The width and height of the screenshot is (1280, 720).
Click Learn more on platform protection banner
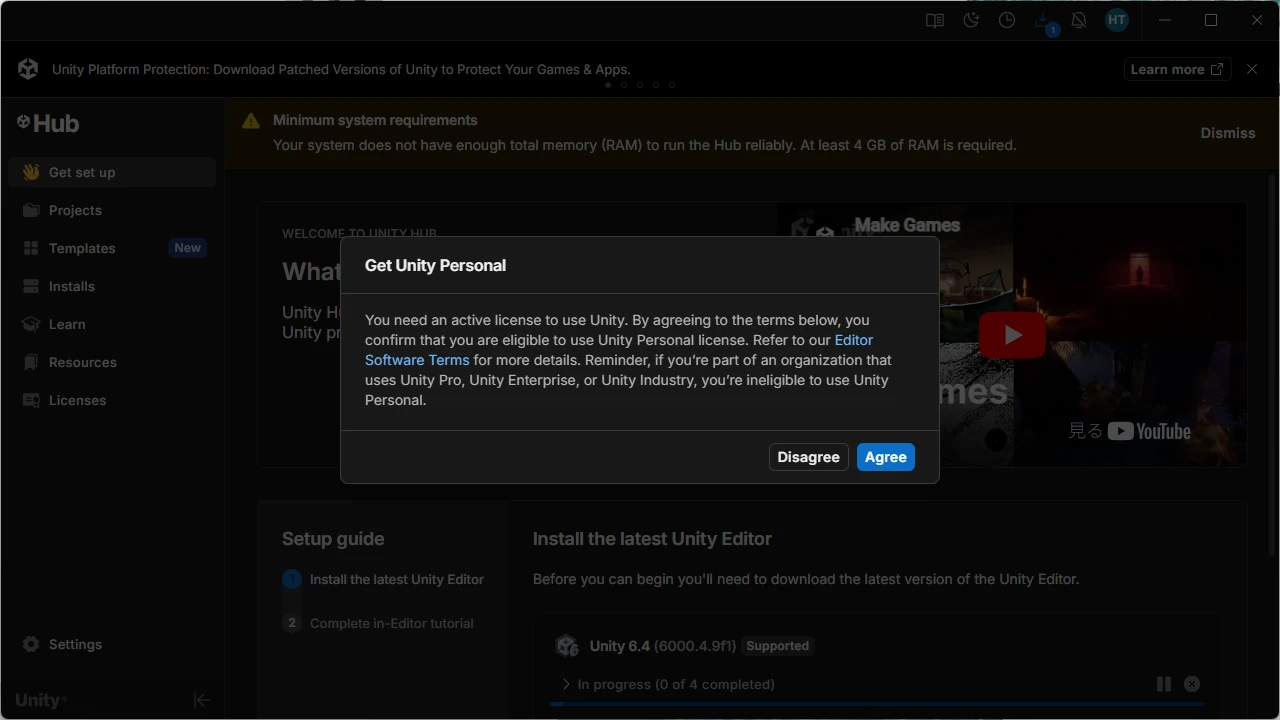tap(1176, 69)
